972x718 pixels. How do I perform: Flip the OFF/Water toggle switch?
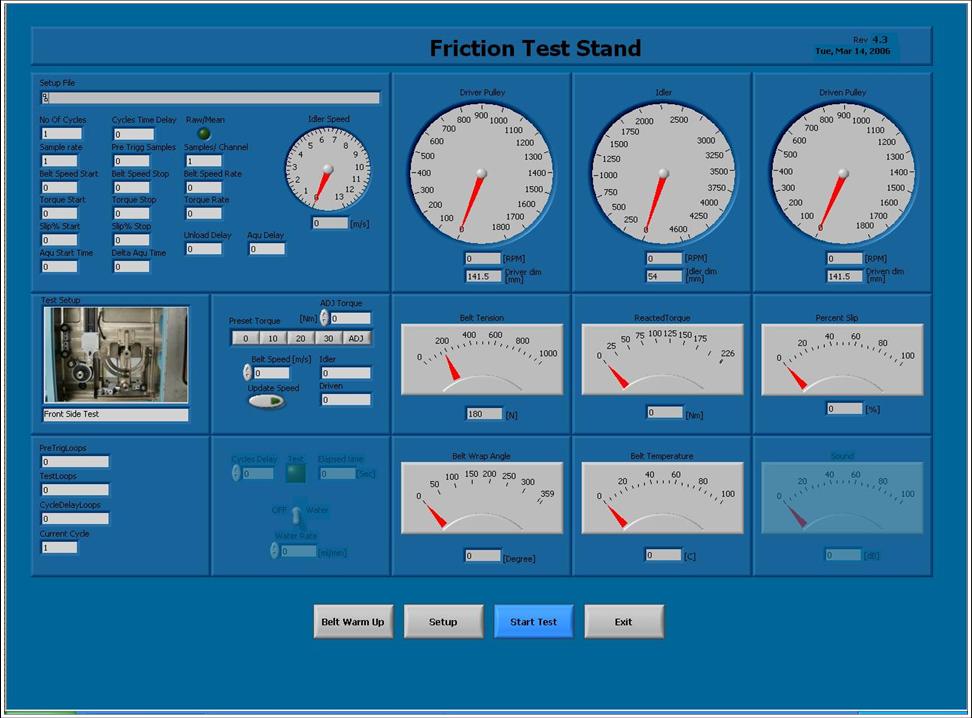coord(296,516)
